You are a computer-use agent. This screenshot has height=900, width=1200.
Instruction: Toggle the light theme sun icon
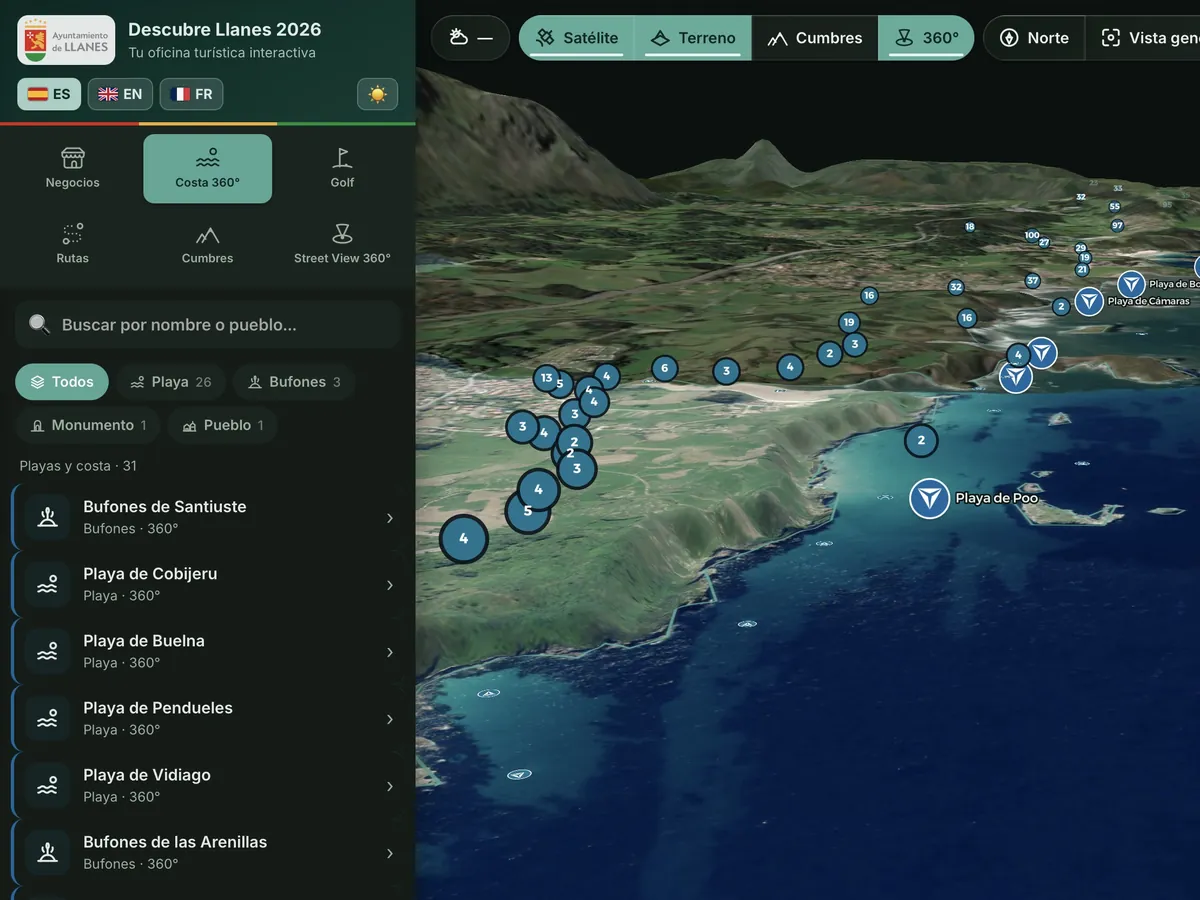coord(377,94)
